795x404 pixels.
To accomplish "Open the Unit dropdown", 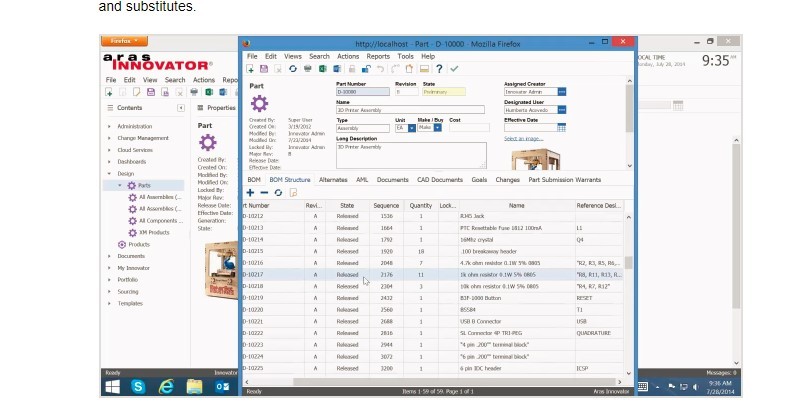I will point(411,128).
